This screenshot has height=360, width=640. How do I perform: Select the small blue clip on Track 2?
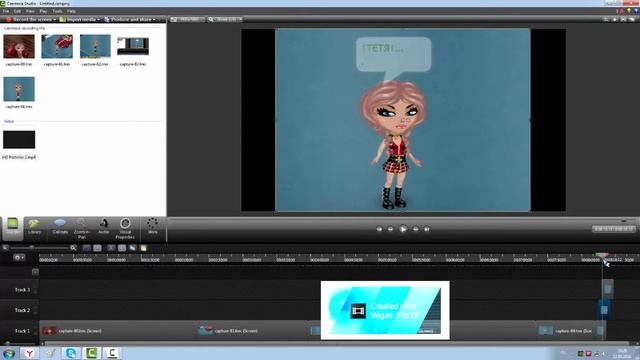point(604,310)
